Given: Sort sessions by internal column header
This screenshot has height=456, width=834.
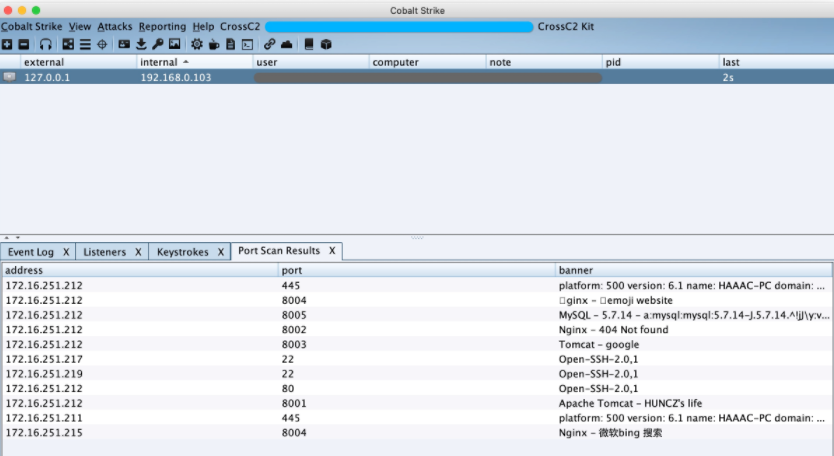Looking at the screenshot, I should [x=194, y=62].
